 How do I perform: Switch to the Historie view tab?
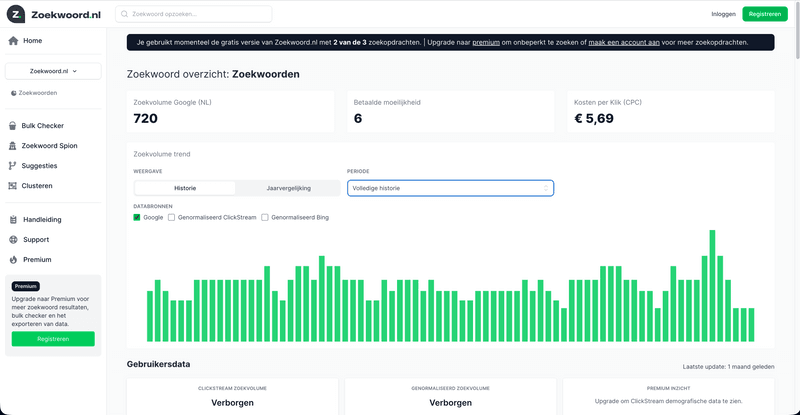coord(185,188)
